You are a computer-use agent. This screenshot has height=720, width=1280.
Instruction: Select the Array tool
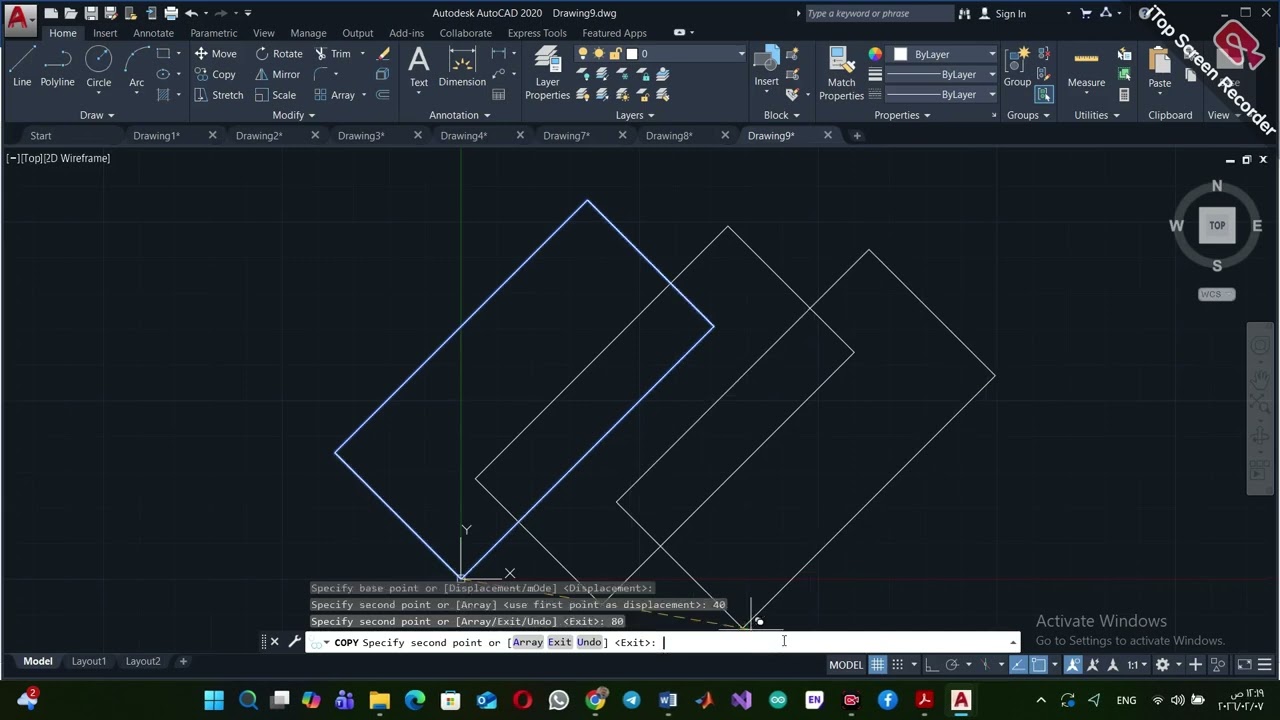tap(335, 95)
